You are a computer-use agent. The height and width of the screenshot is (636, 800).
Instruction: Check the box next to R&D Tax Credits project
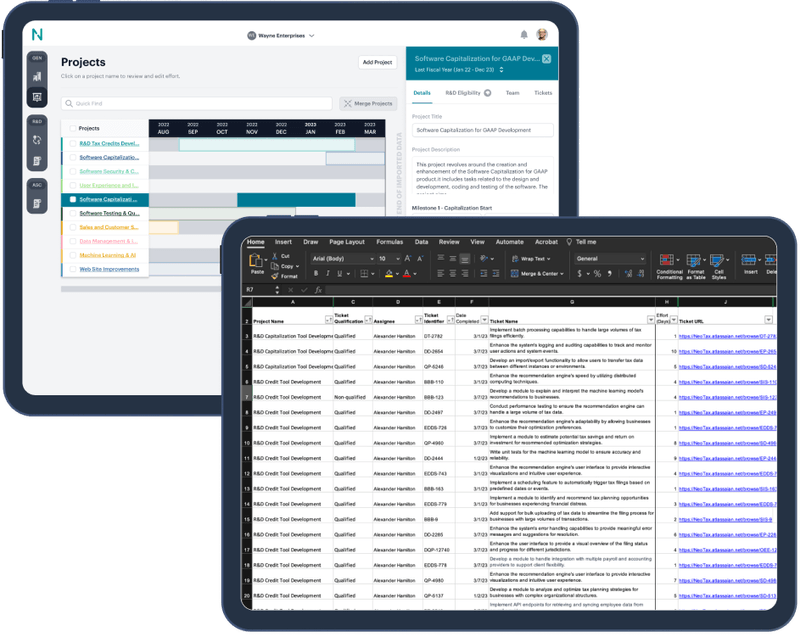coord(73,144)
